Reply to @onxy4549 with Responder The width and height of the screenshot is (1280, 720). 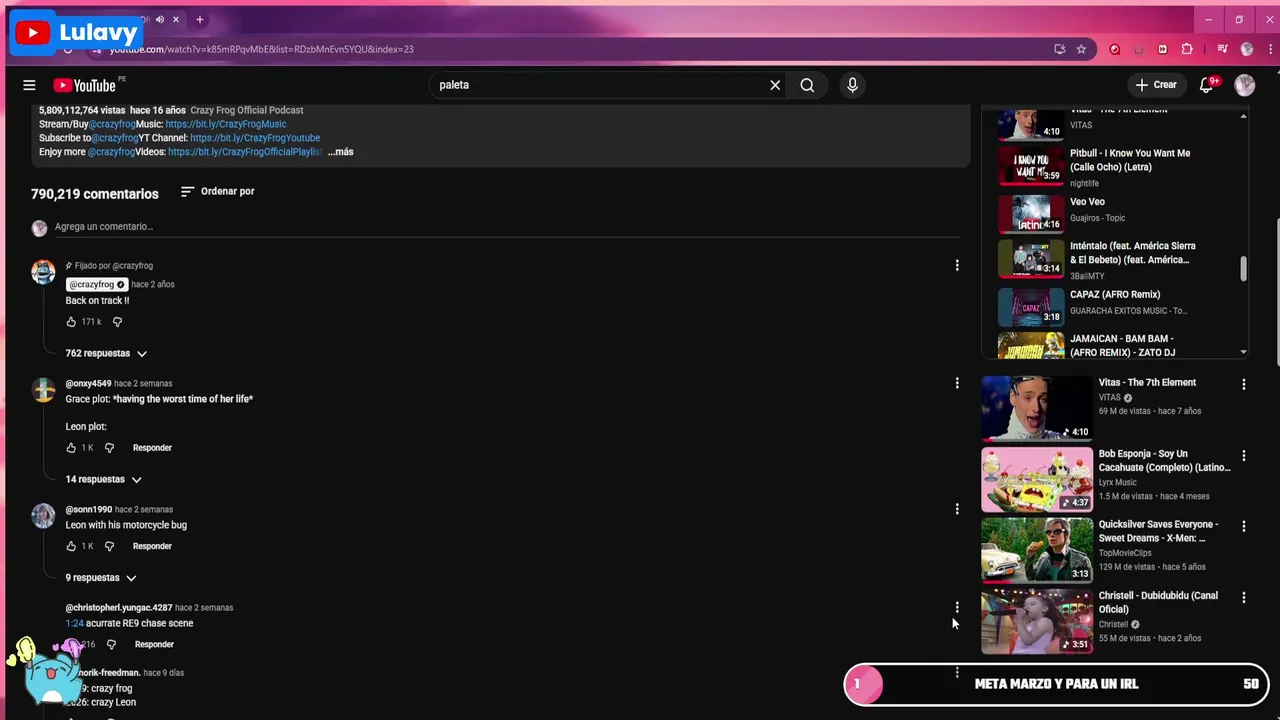(152, 448)
